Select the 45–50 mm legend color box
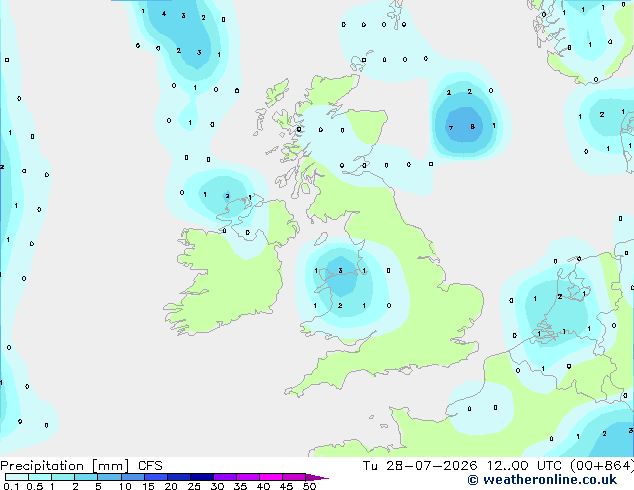634x490 pixels. pyautogui.click(x=294, y=477)
